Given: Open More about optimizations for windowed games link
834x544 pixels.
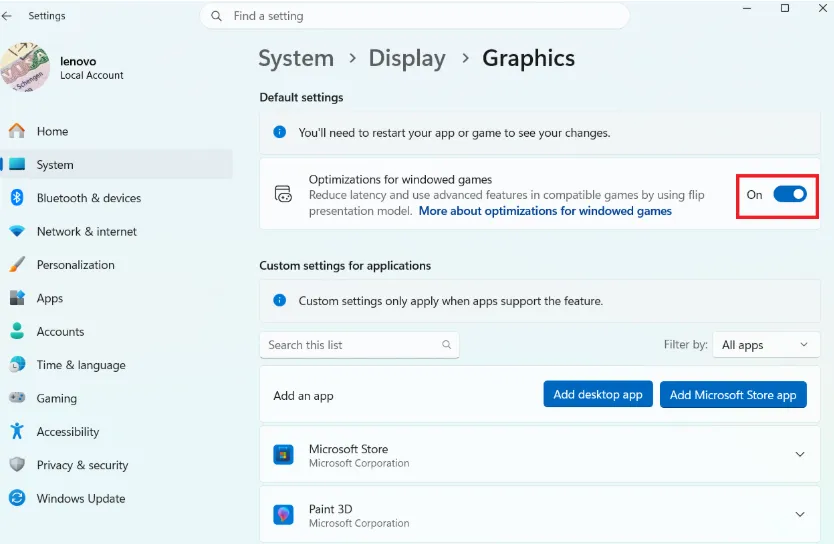Looking at the screenshot, I should click(x=545, y=211).
